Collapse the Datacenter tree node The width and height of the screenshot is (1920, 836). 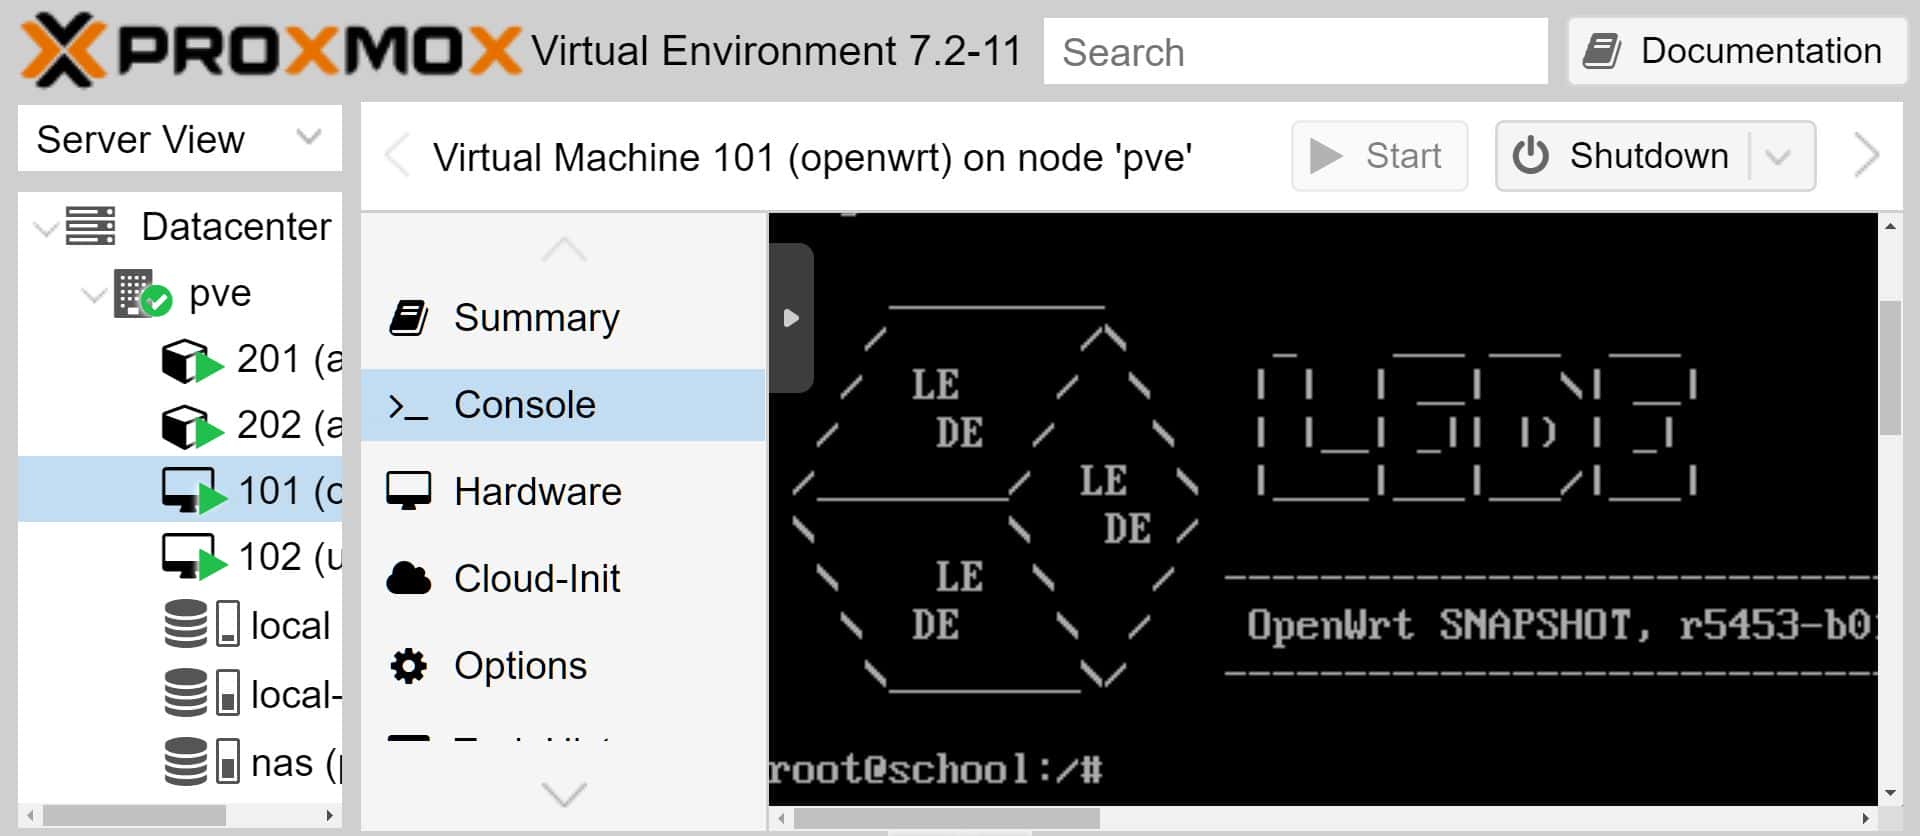coord(45,228)
